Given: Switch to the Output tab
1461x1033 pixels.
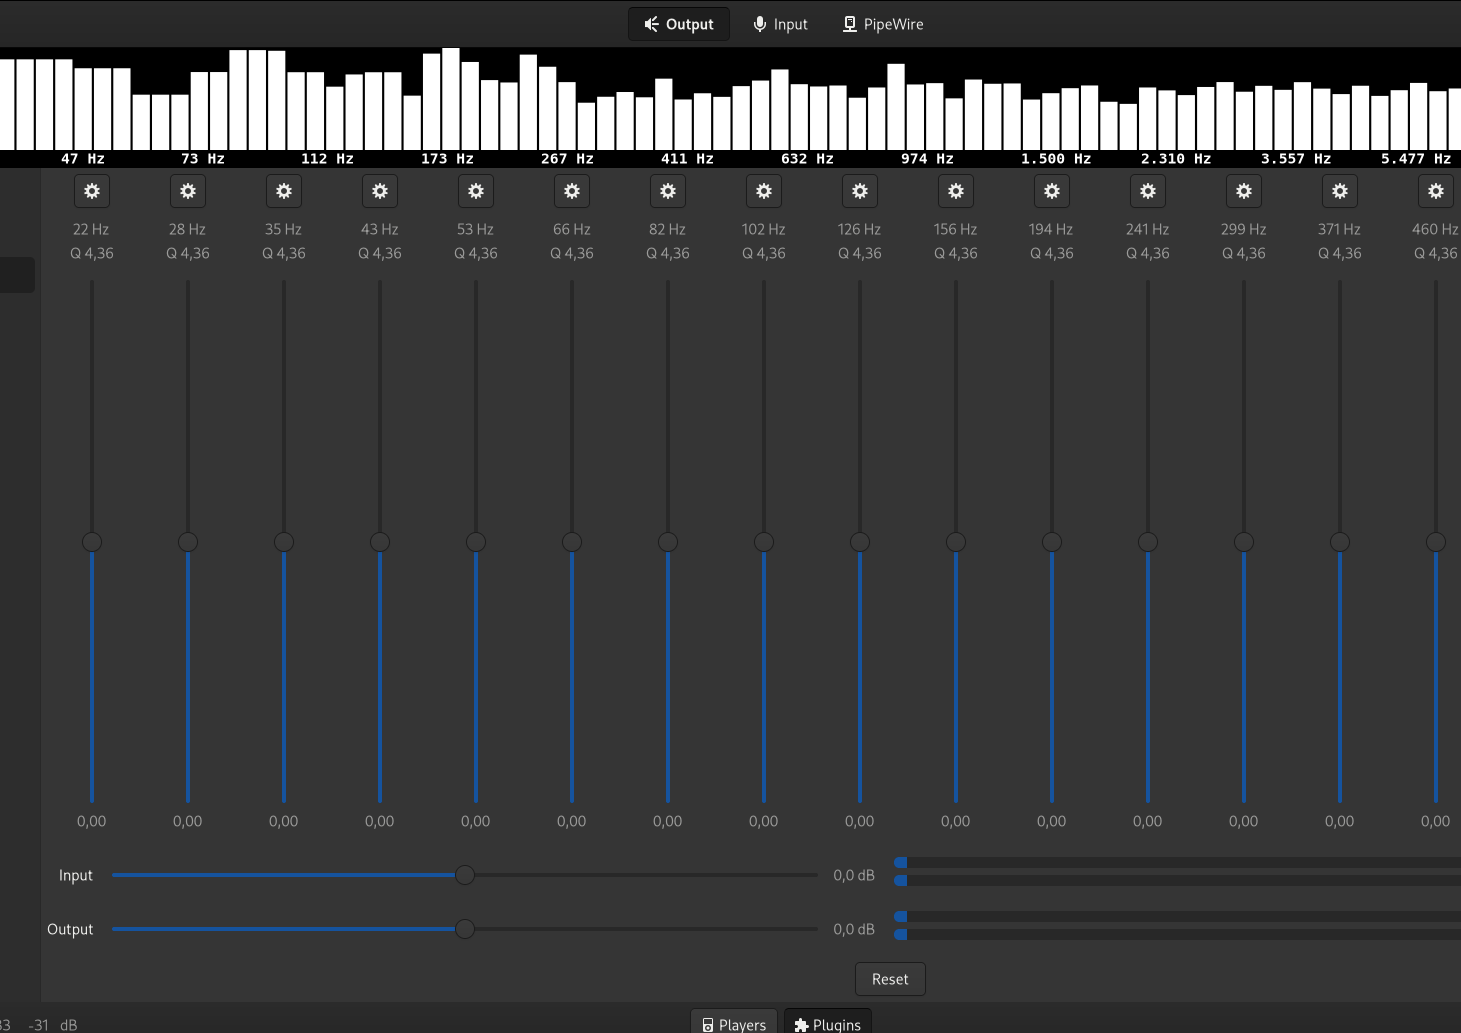Looking at the screenshot, I should pyautogui.click(x=679, y=24).
